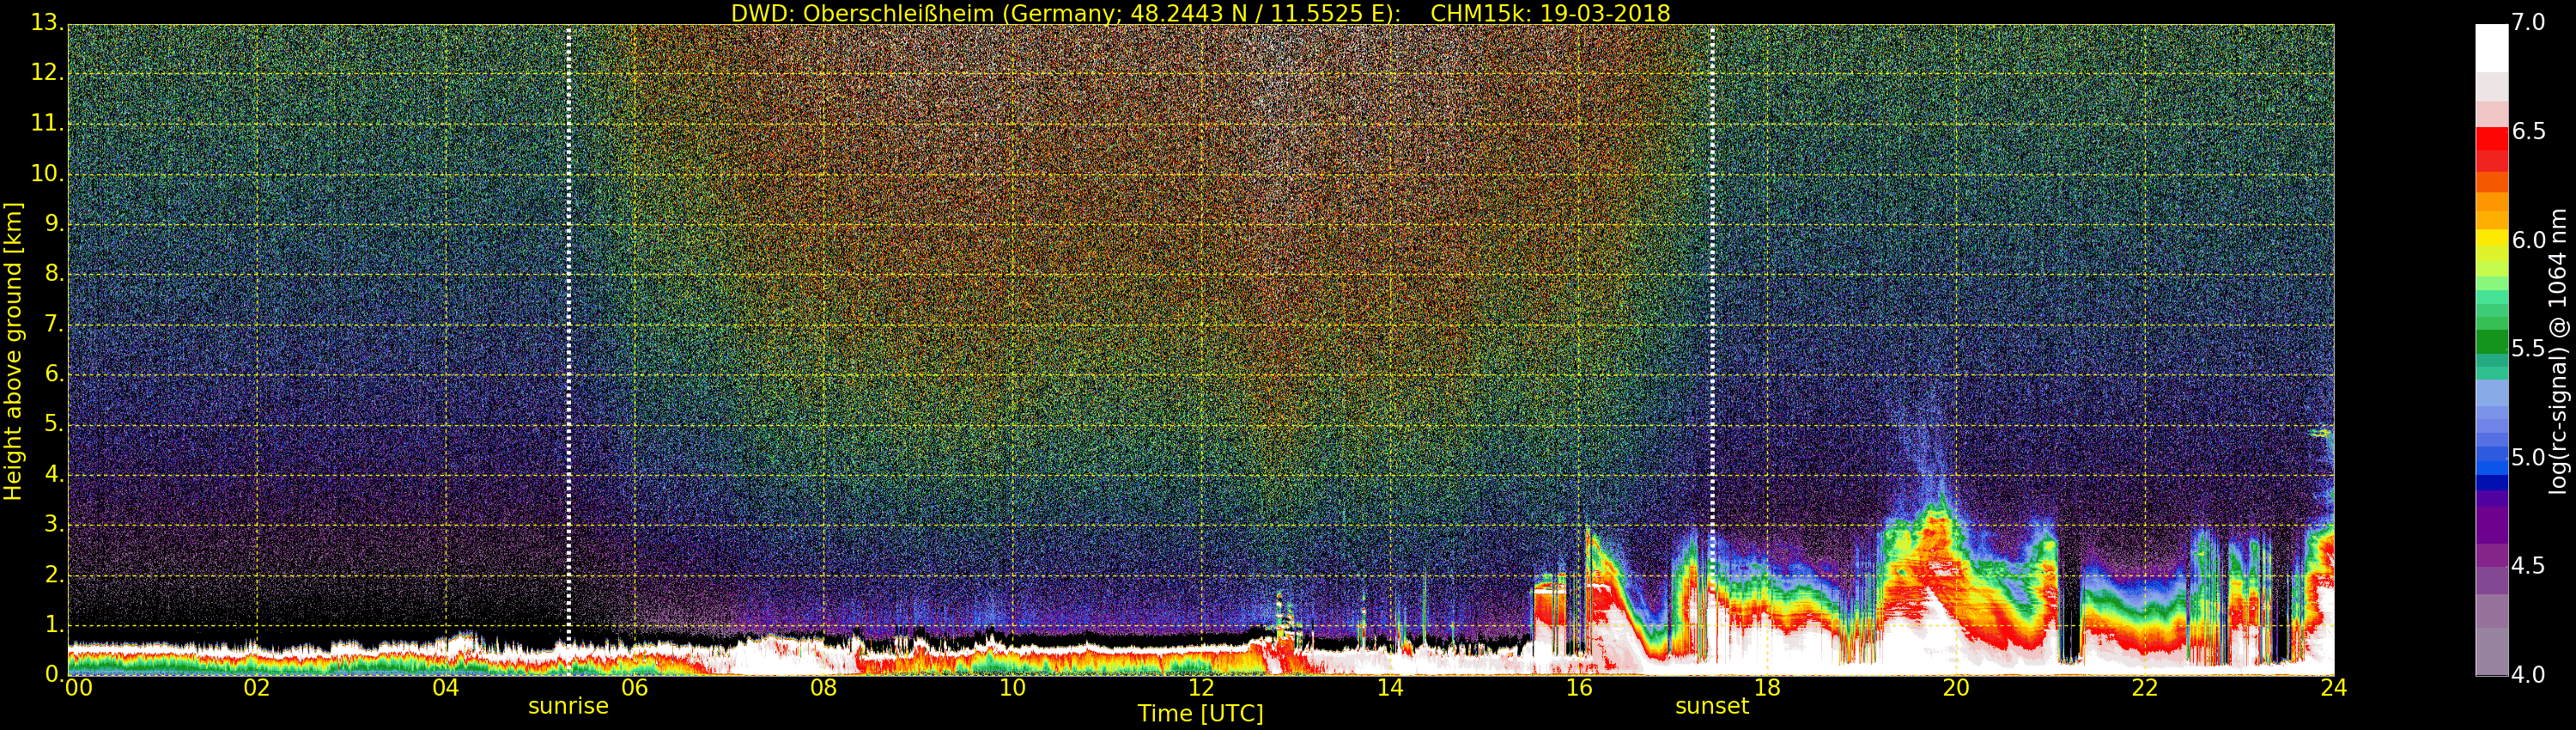
Task: Click the '14' time tick label
Action: (x=1390, y=687)
